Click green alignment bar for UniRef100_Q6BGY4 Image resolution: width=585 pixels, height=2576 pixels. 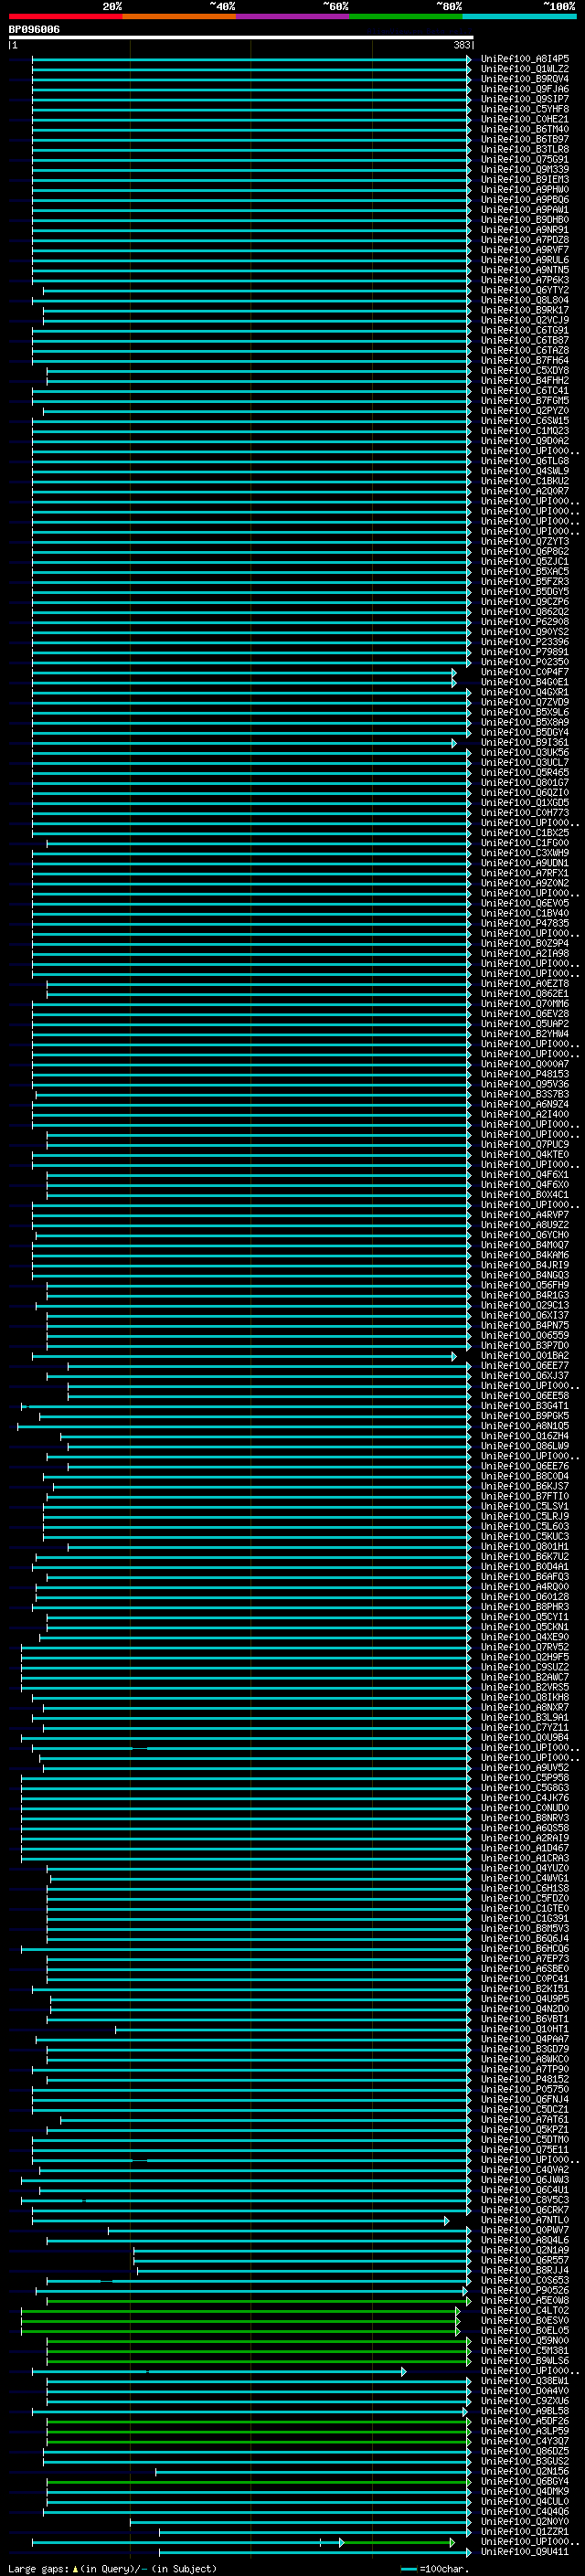pos(259,2481)
